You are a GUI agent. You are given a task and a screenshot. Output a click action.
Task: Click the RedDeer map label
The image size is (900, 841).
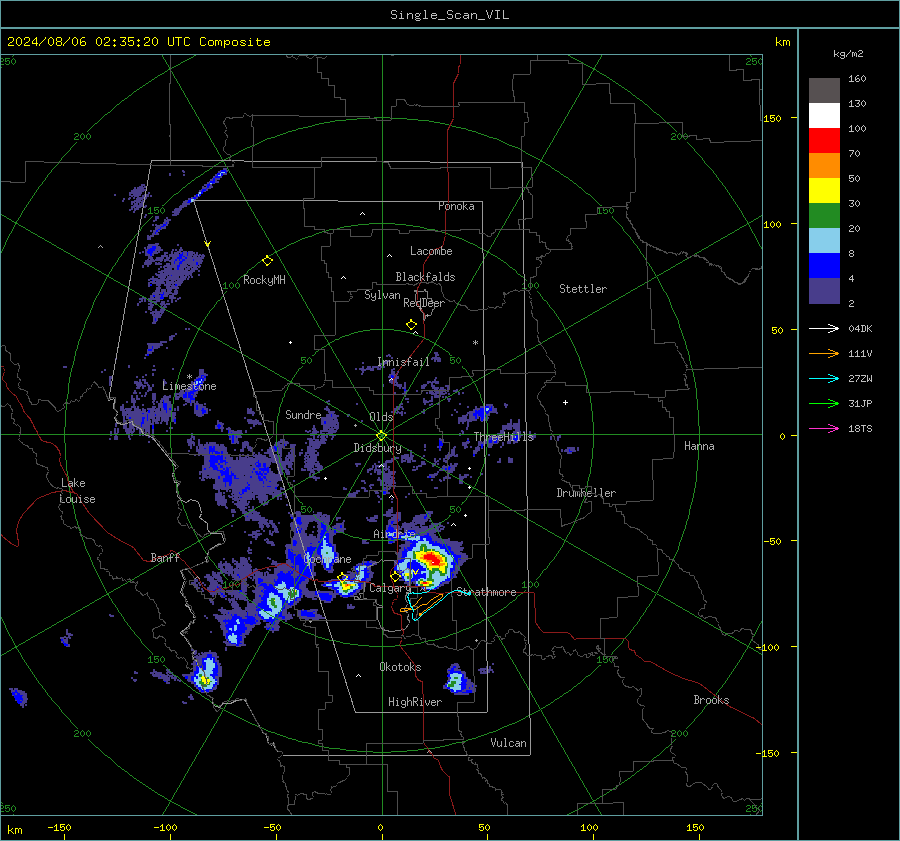(424, 303)
